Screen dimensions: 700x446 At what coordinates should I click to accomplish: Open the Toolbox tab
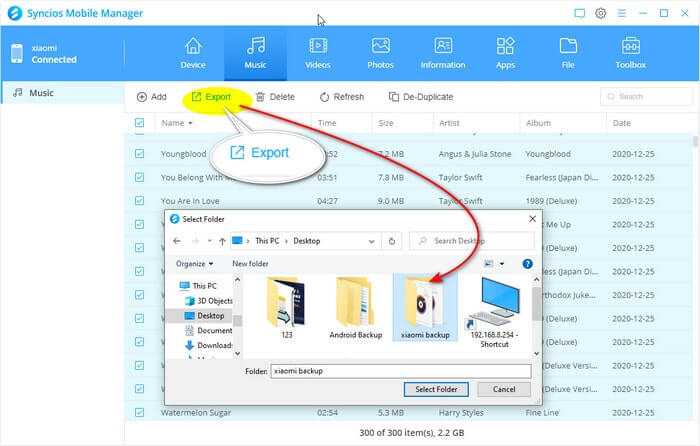(630, 53)
